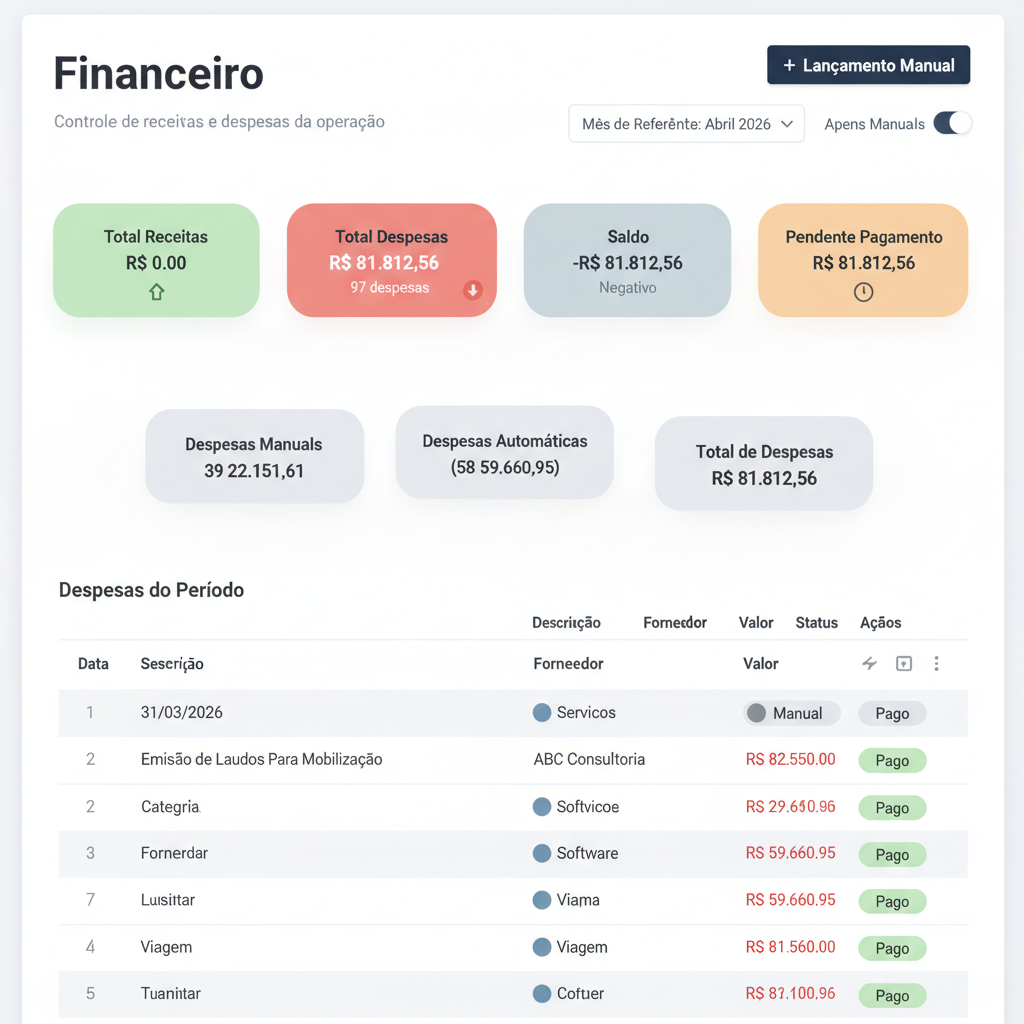Click the export box icon in table header
Image resolution: width=1024 pixels, height=1024 pixels.
(904, 664)
